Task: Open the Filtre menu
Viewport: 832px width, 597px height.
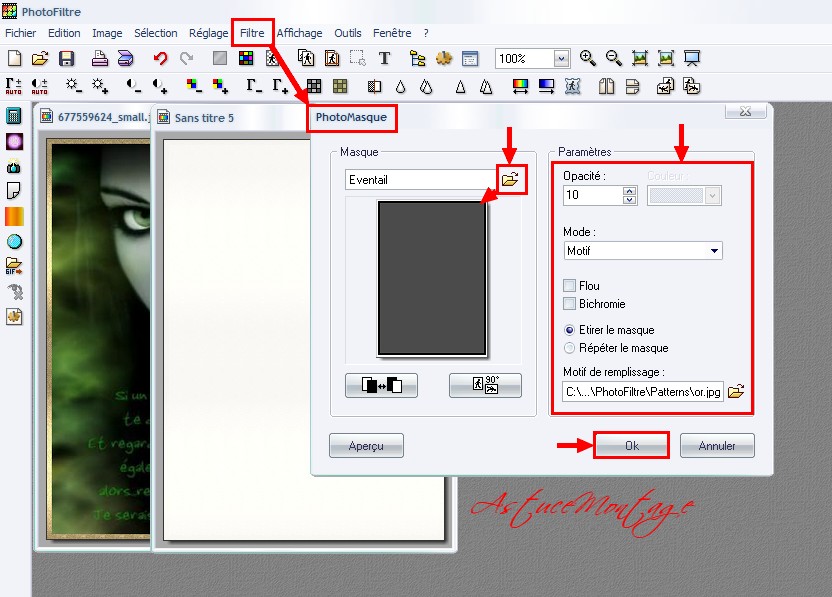Action: tap(252, 33)
